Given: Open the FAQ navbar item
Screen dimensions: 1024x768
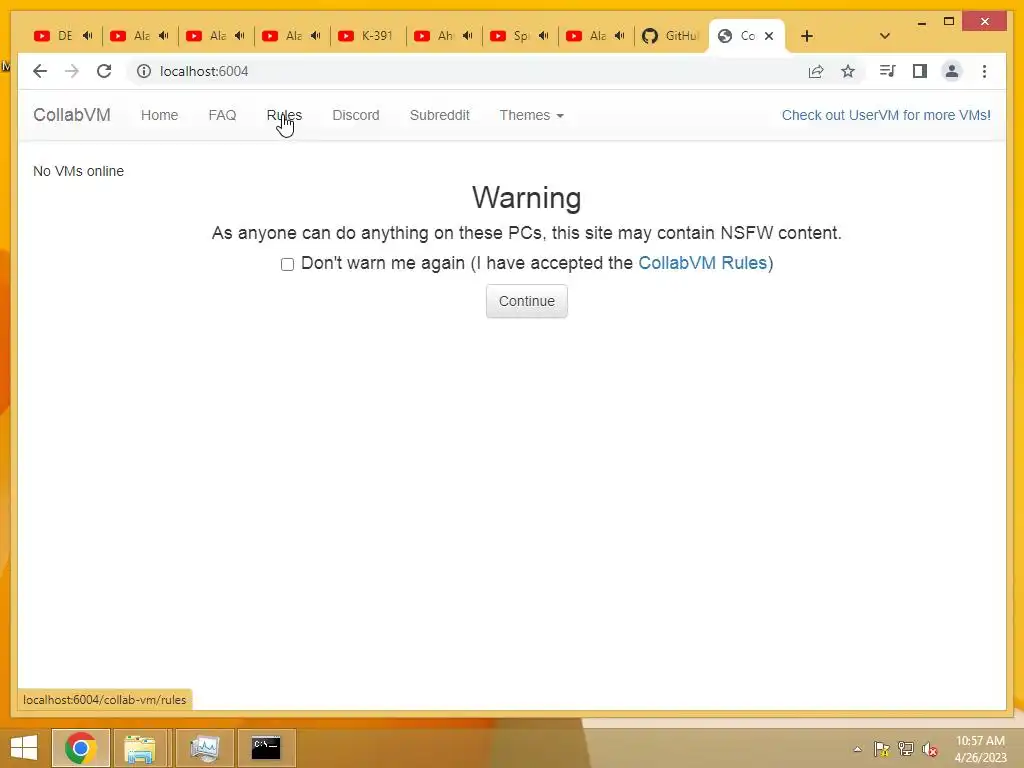Looking at the screenshot, I should [222, 115].
